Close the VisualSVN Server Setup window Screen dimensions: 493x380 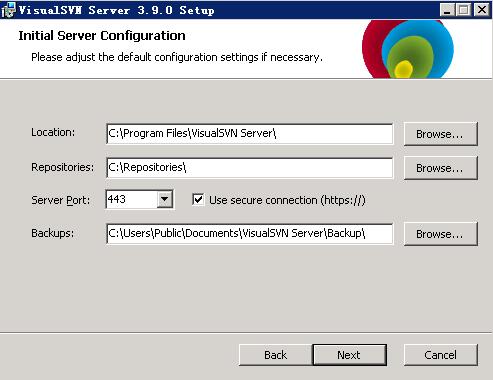[x=482, y=10]
